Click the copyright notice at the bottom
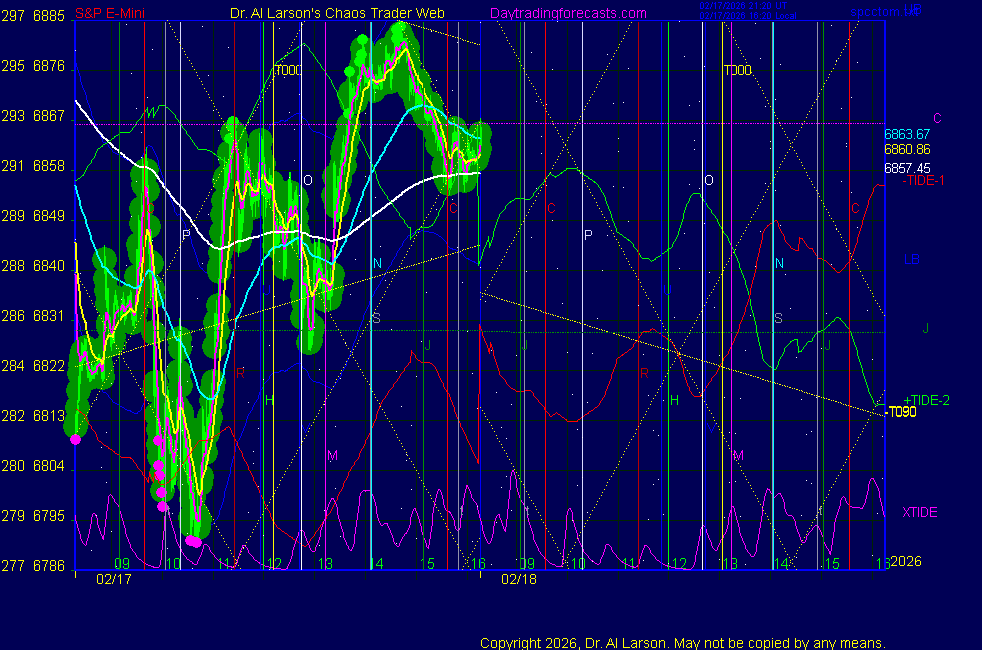The width and height of the screenshot is (982, 650). [682, 642]
